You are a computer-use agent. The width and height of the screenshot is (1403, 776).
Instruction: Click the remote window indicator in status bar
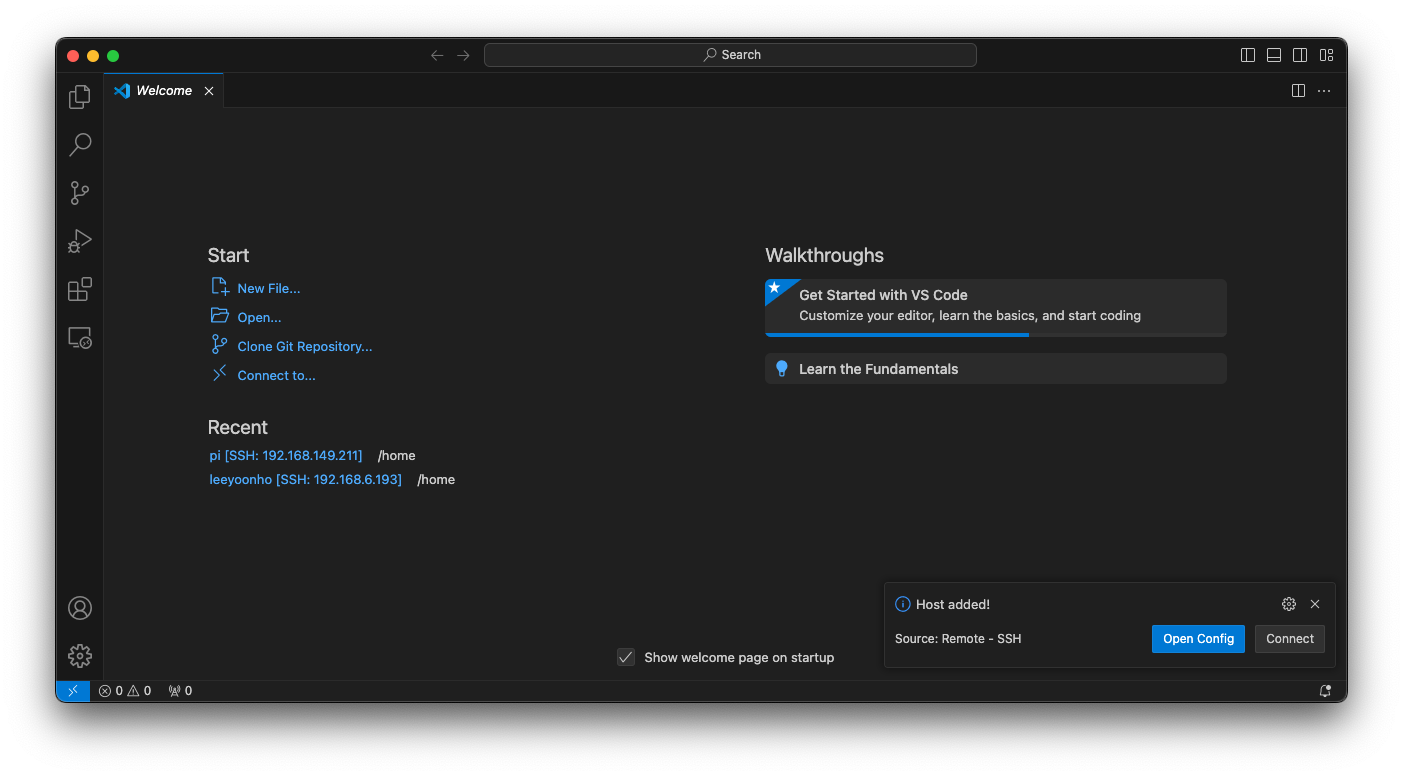(73, 691)
